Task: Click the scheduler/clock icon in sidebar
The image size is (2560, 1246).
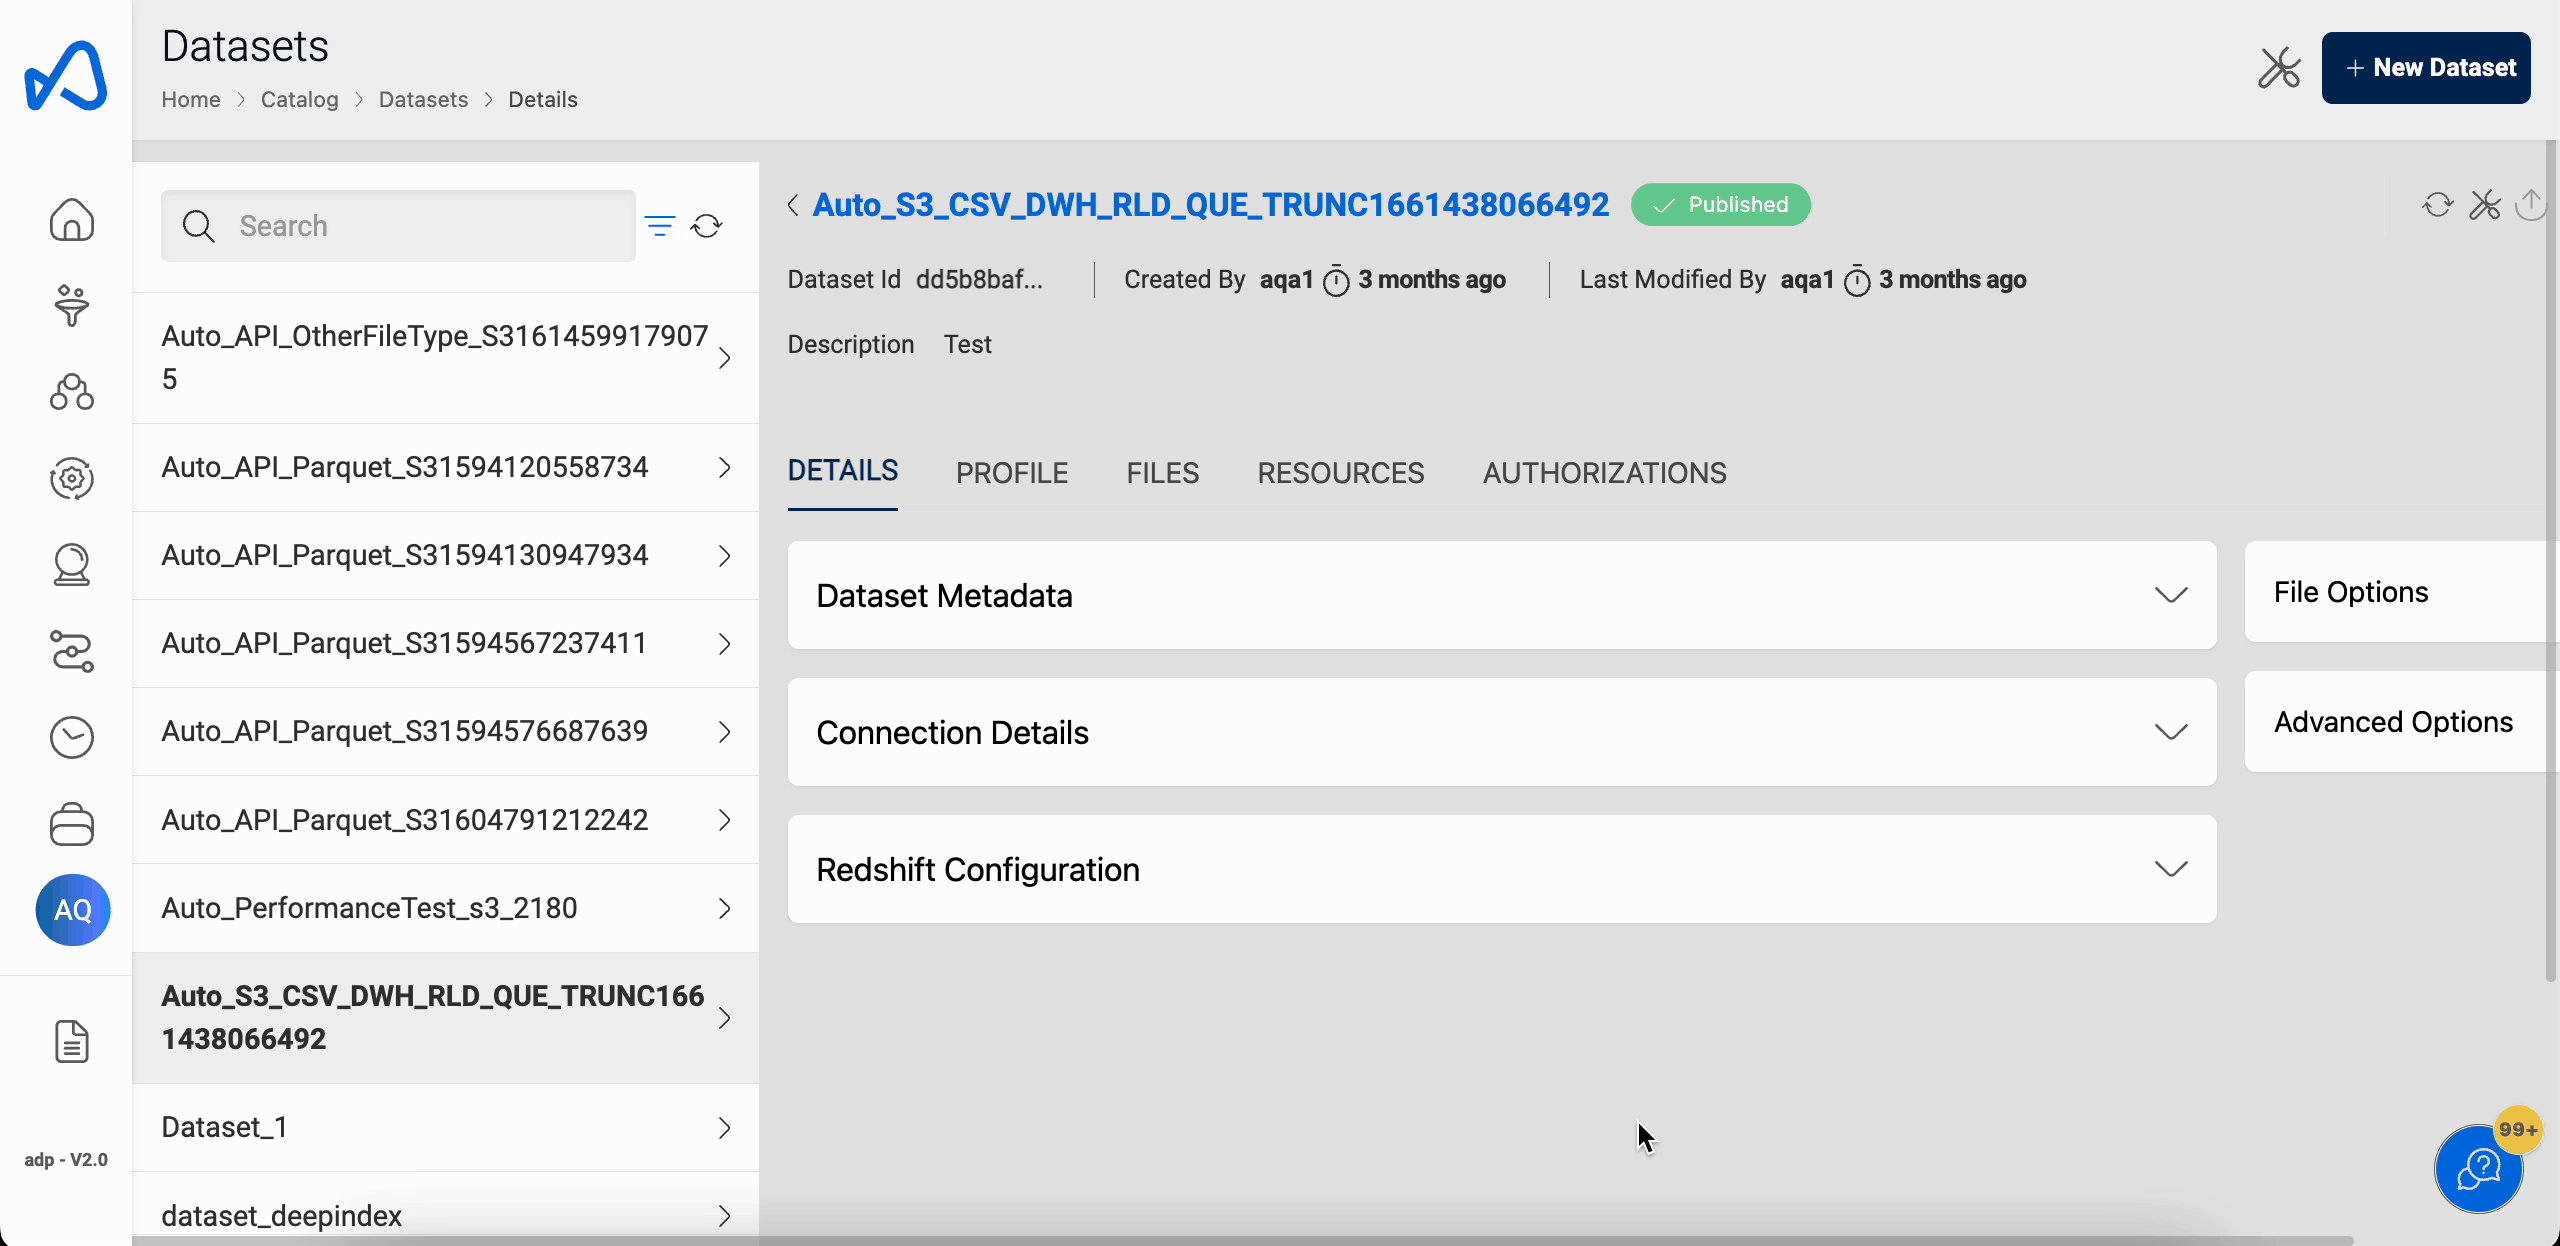Action: tap(72, 736)
